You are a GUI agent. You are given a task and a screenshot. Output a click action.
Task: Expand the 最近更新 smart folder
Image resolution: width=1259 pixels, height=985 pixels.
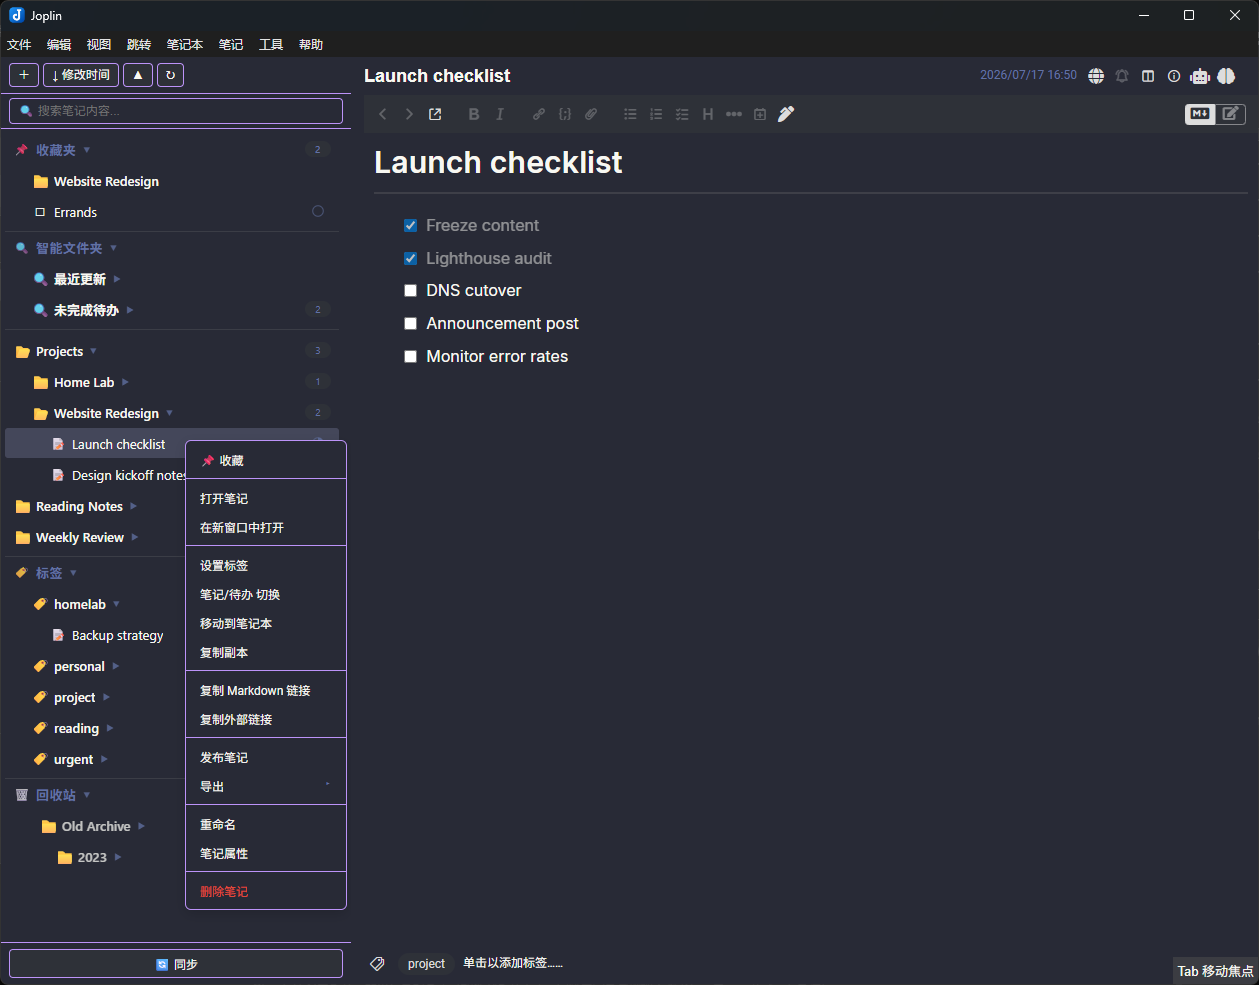point(117,279)
